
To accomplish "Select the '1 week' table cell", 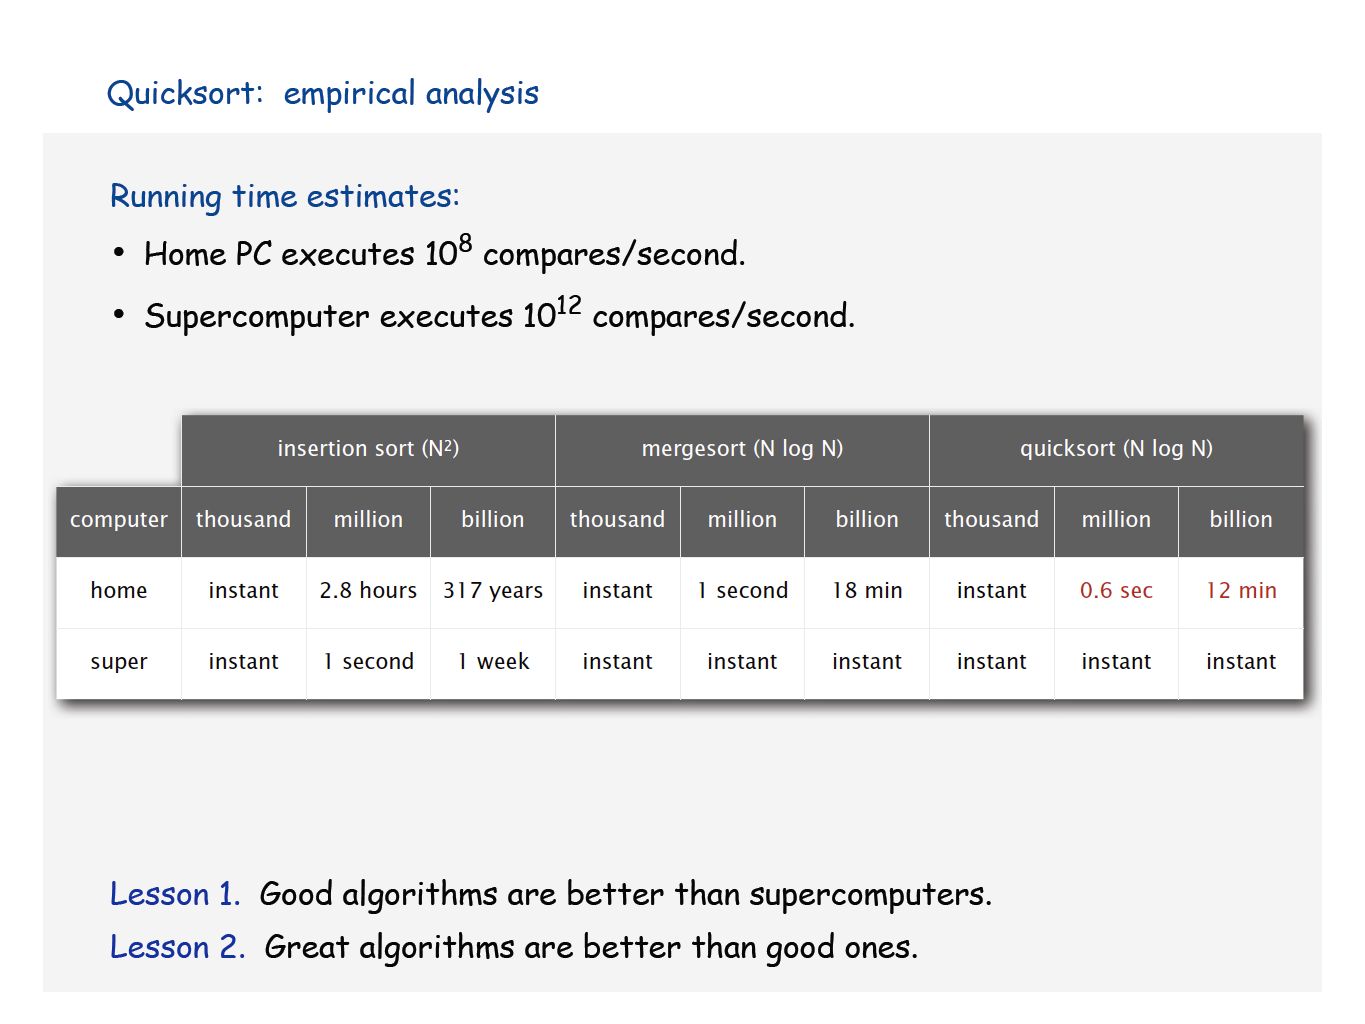I will click(493, 662).
